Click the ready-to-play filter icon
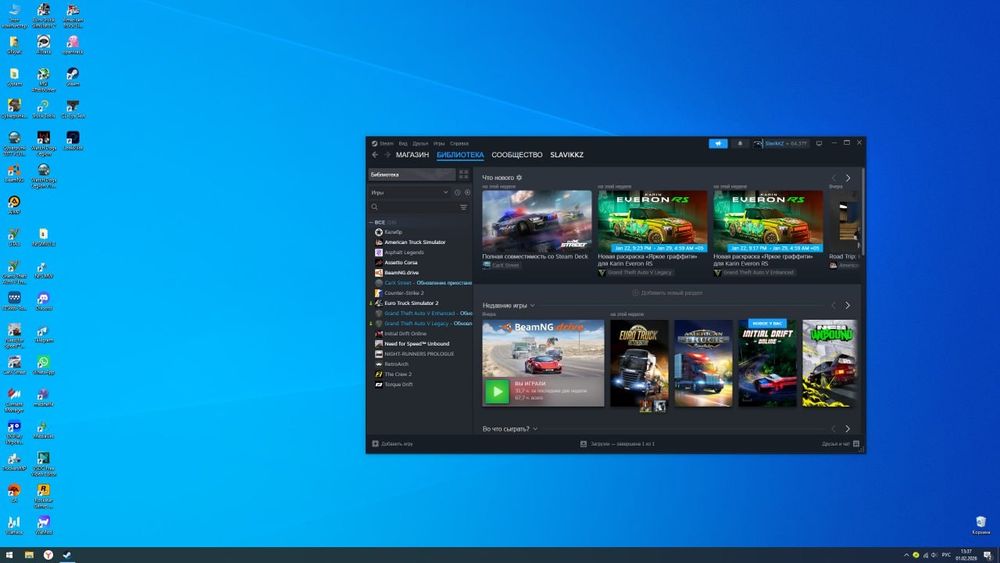Viewport: 1000px width, 563px height. click(467, 193)
